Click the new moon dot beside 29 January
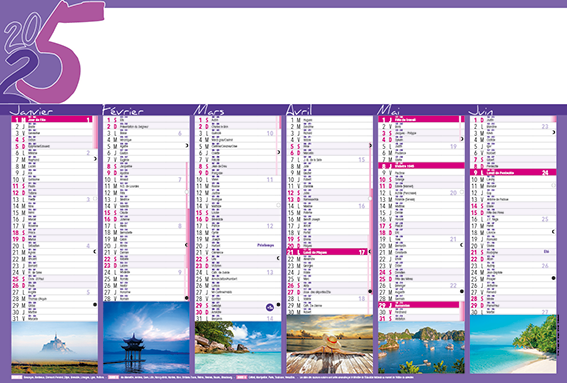Screen dimensions: 567x383 pyautogui.click(x=95, y=305)
